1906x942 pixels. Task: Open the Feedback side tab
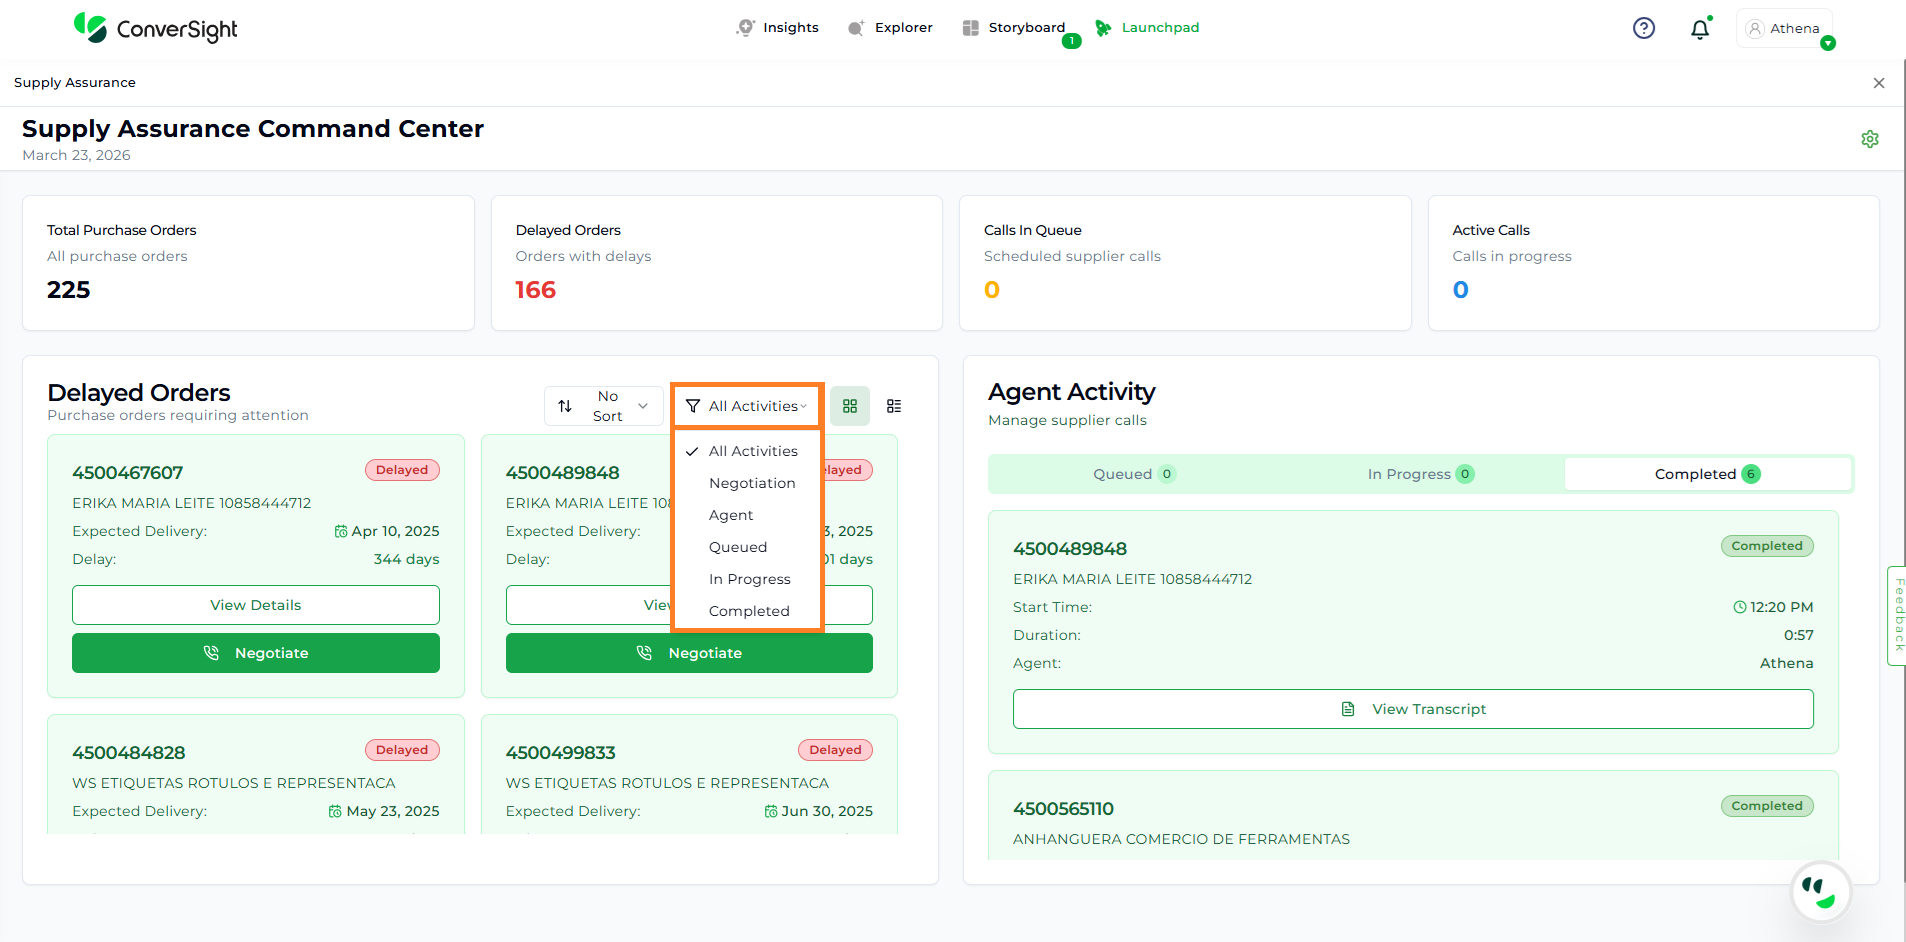click(x=1898, y=615)
